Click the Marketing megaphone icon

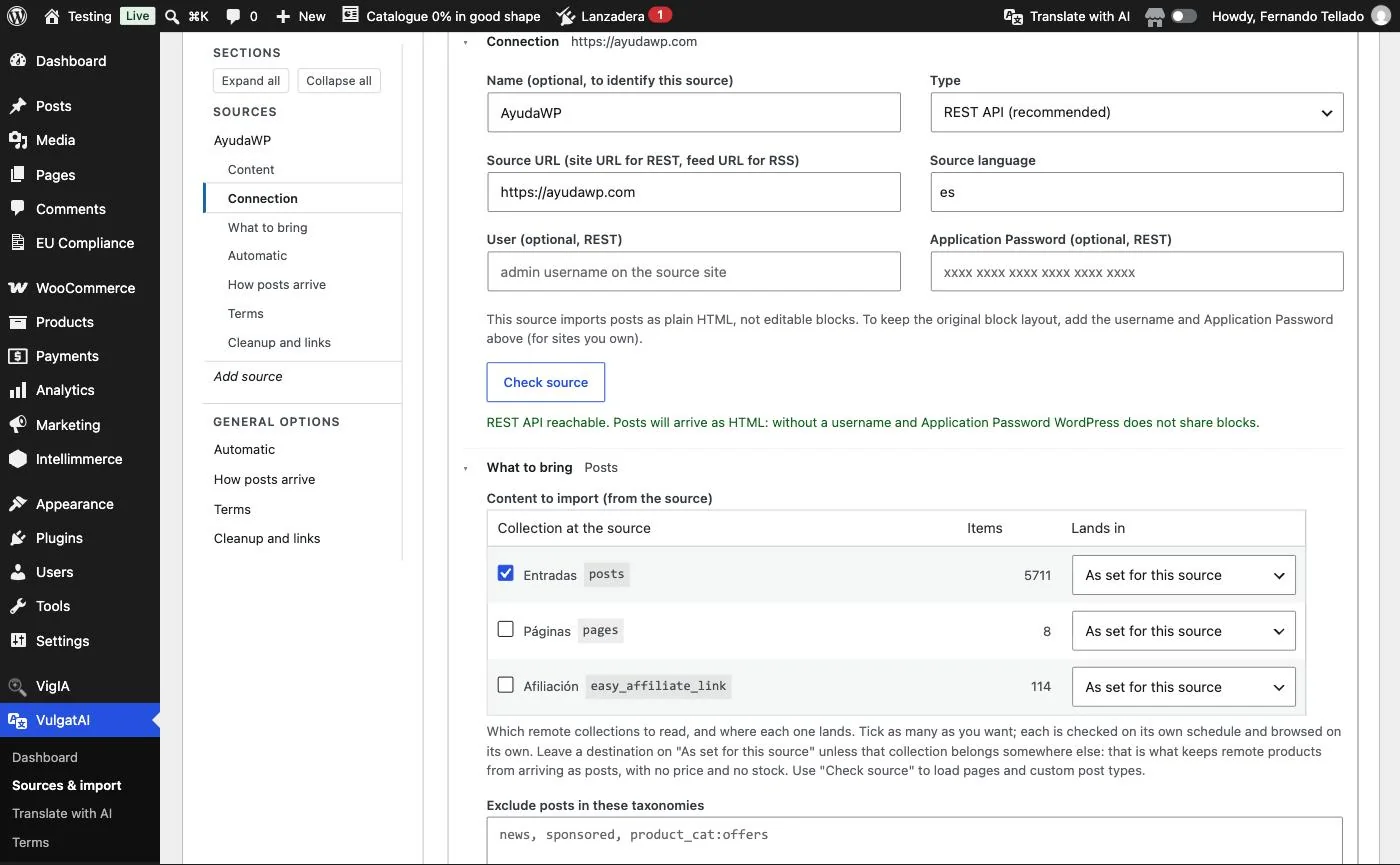[x=18, y=425]
